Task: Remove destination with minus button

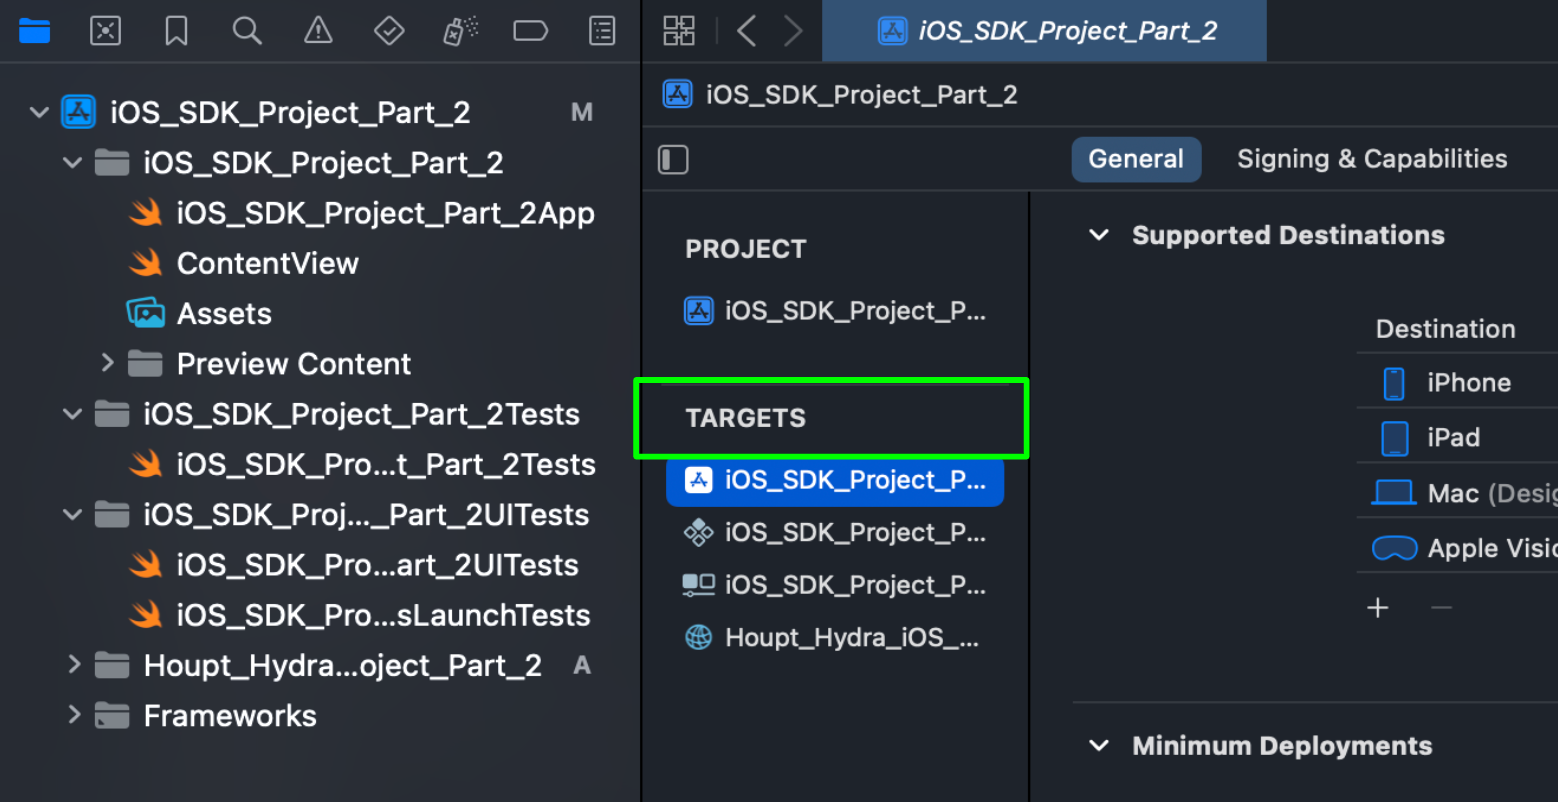Action: tap(1441, 607)
